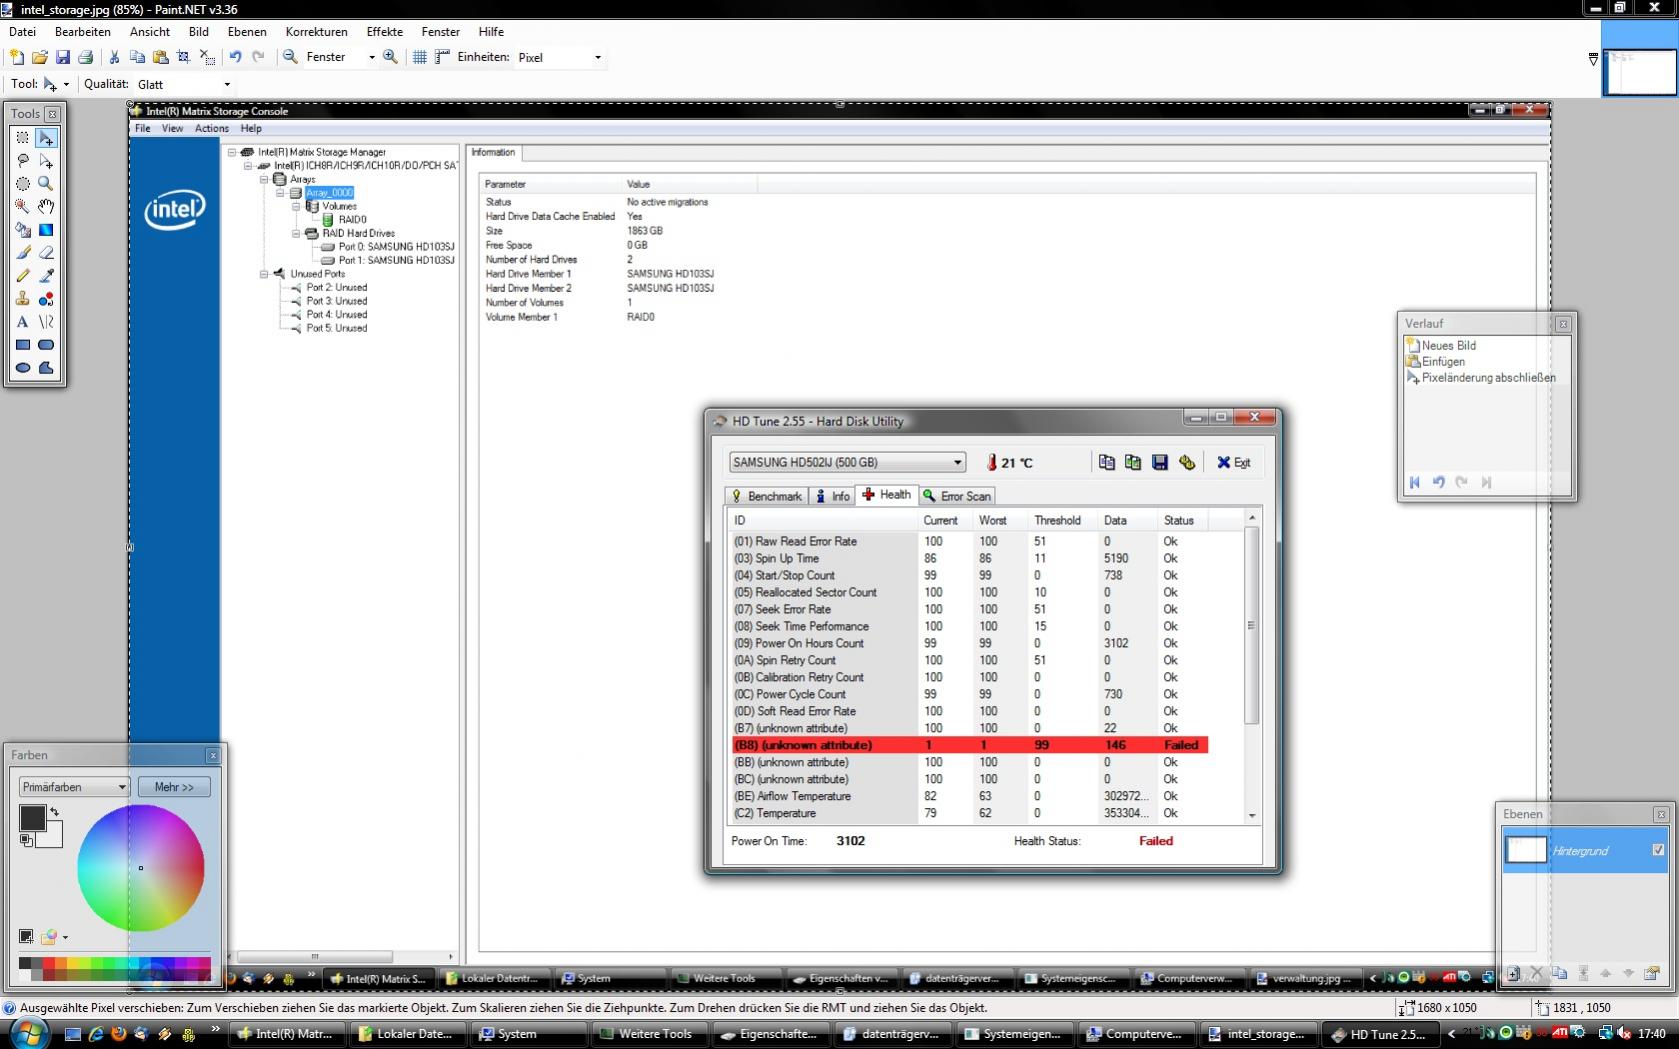
Task: Open the Fenster zoom level dropdown
Action: pos(372,57)
